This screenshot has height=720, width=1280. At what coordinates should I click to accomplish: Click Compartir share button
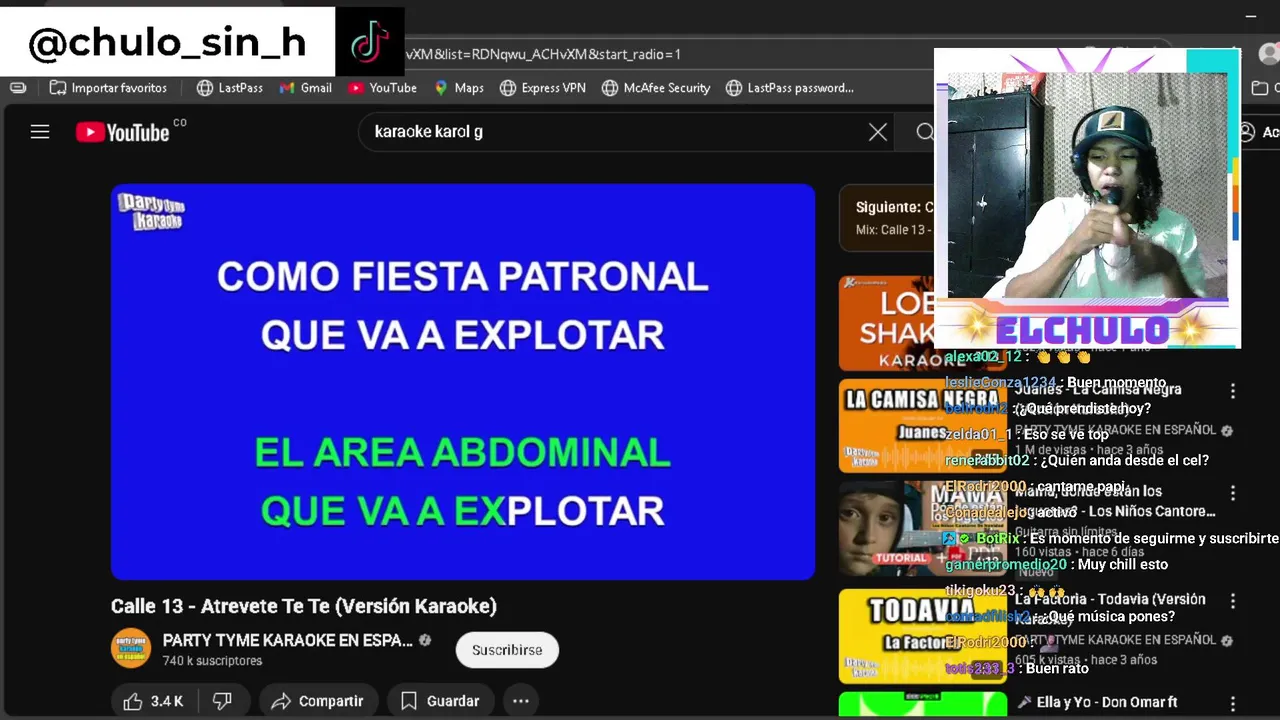318,701
